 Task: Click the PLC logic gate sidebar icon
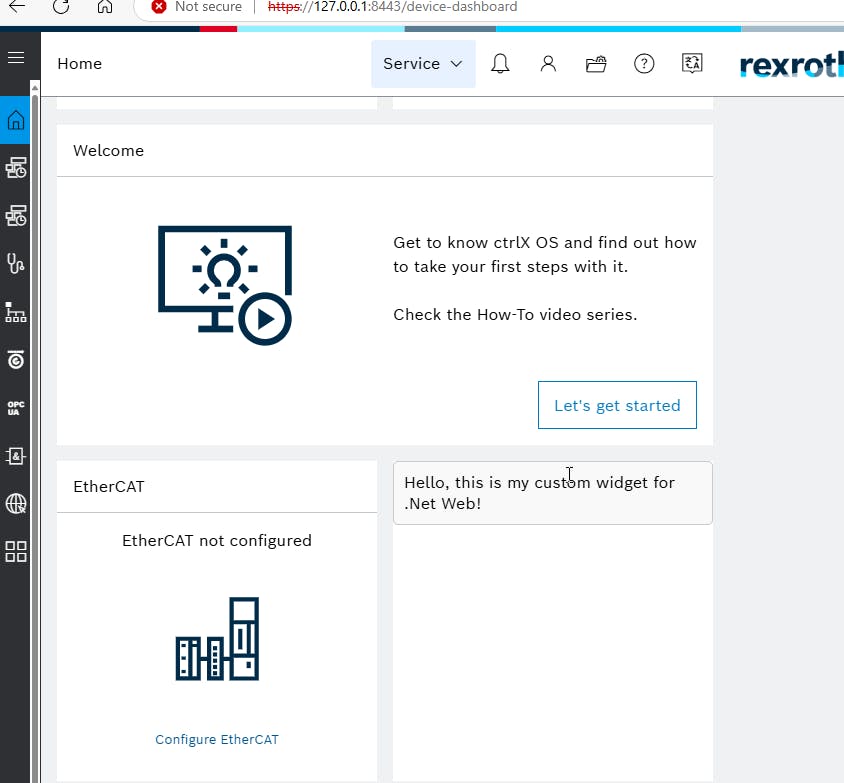point(16,456)
